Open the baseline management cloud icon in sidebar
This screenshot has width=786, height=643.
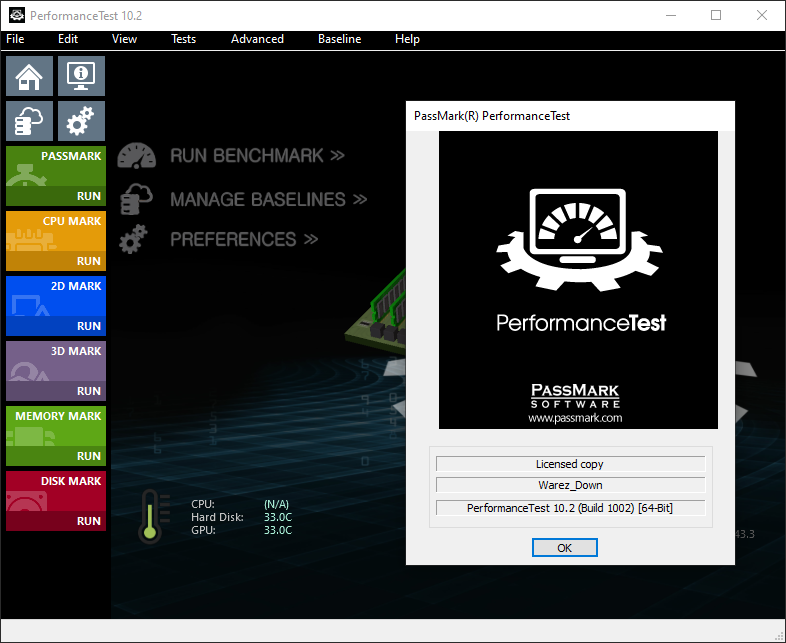point(29,121)
